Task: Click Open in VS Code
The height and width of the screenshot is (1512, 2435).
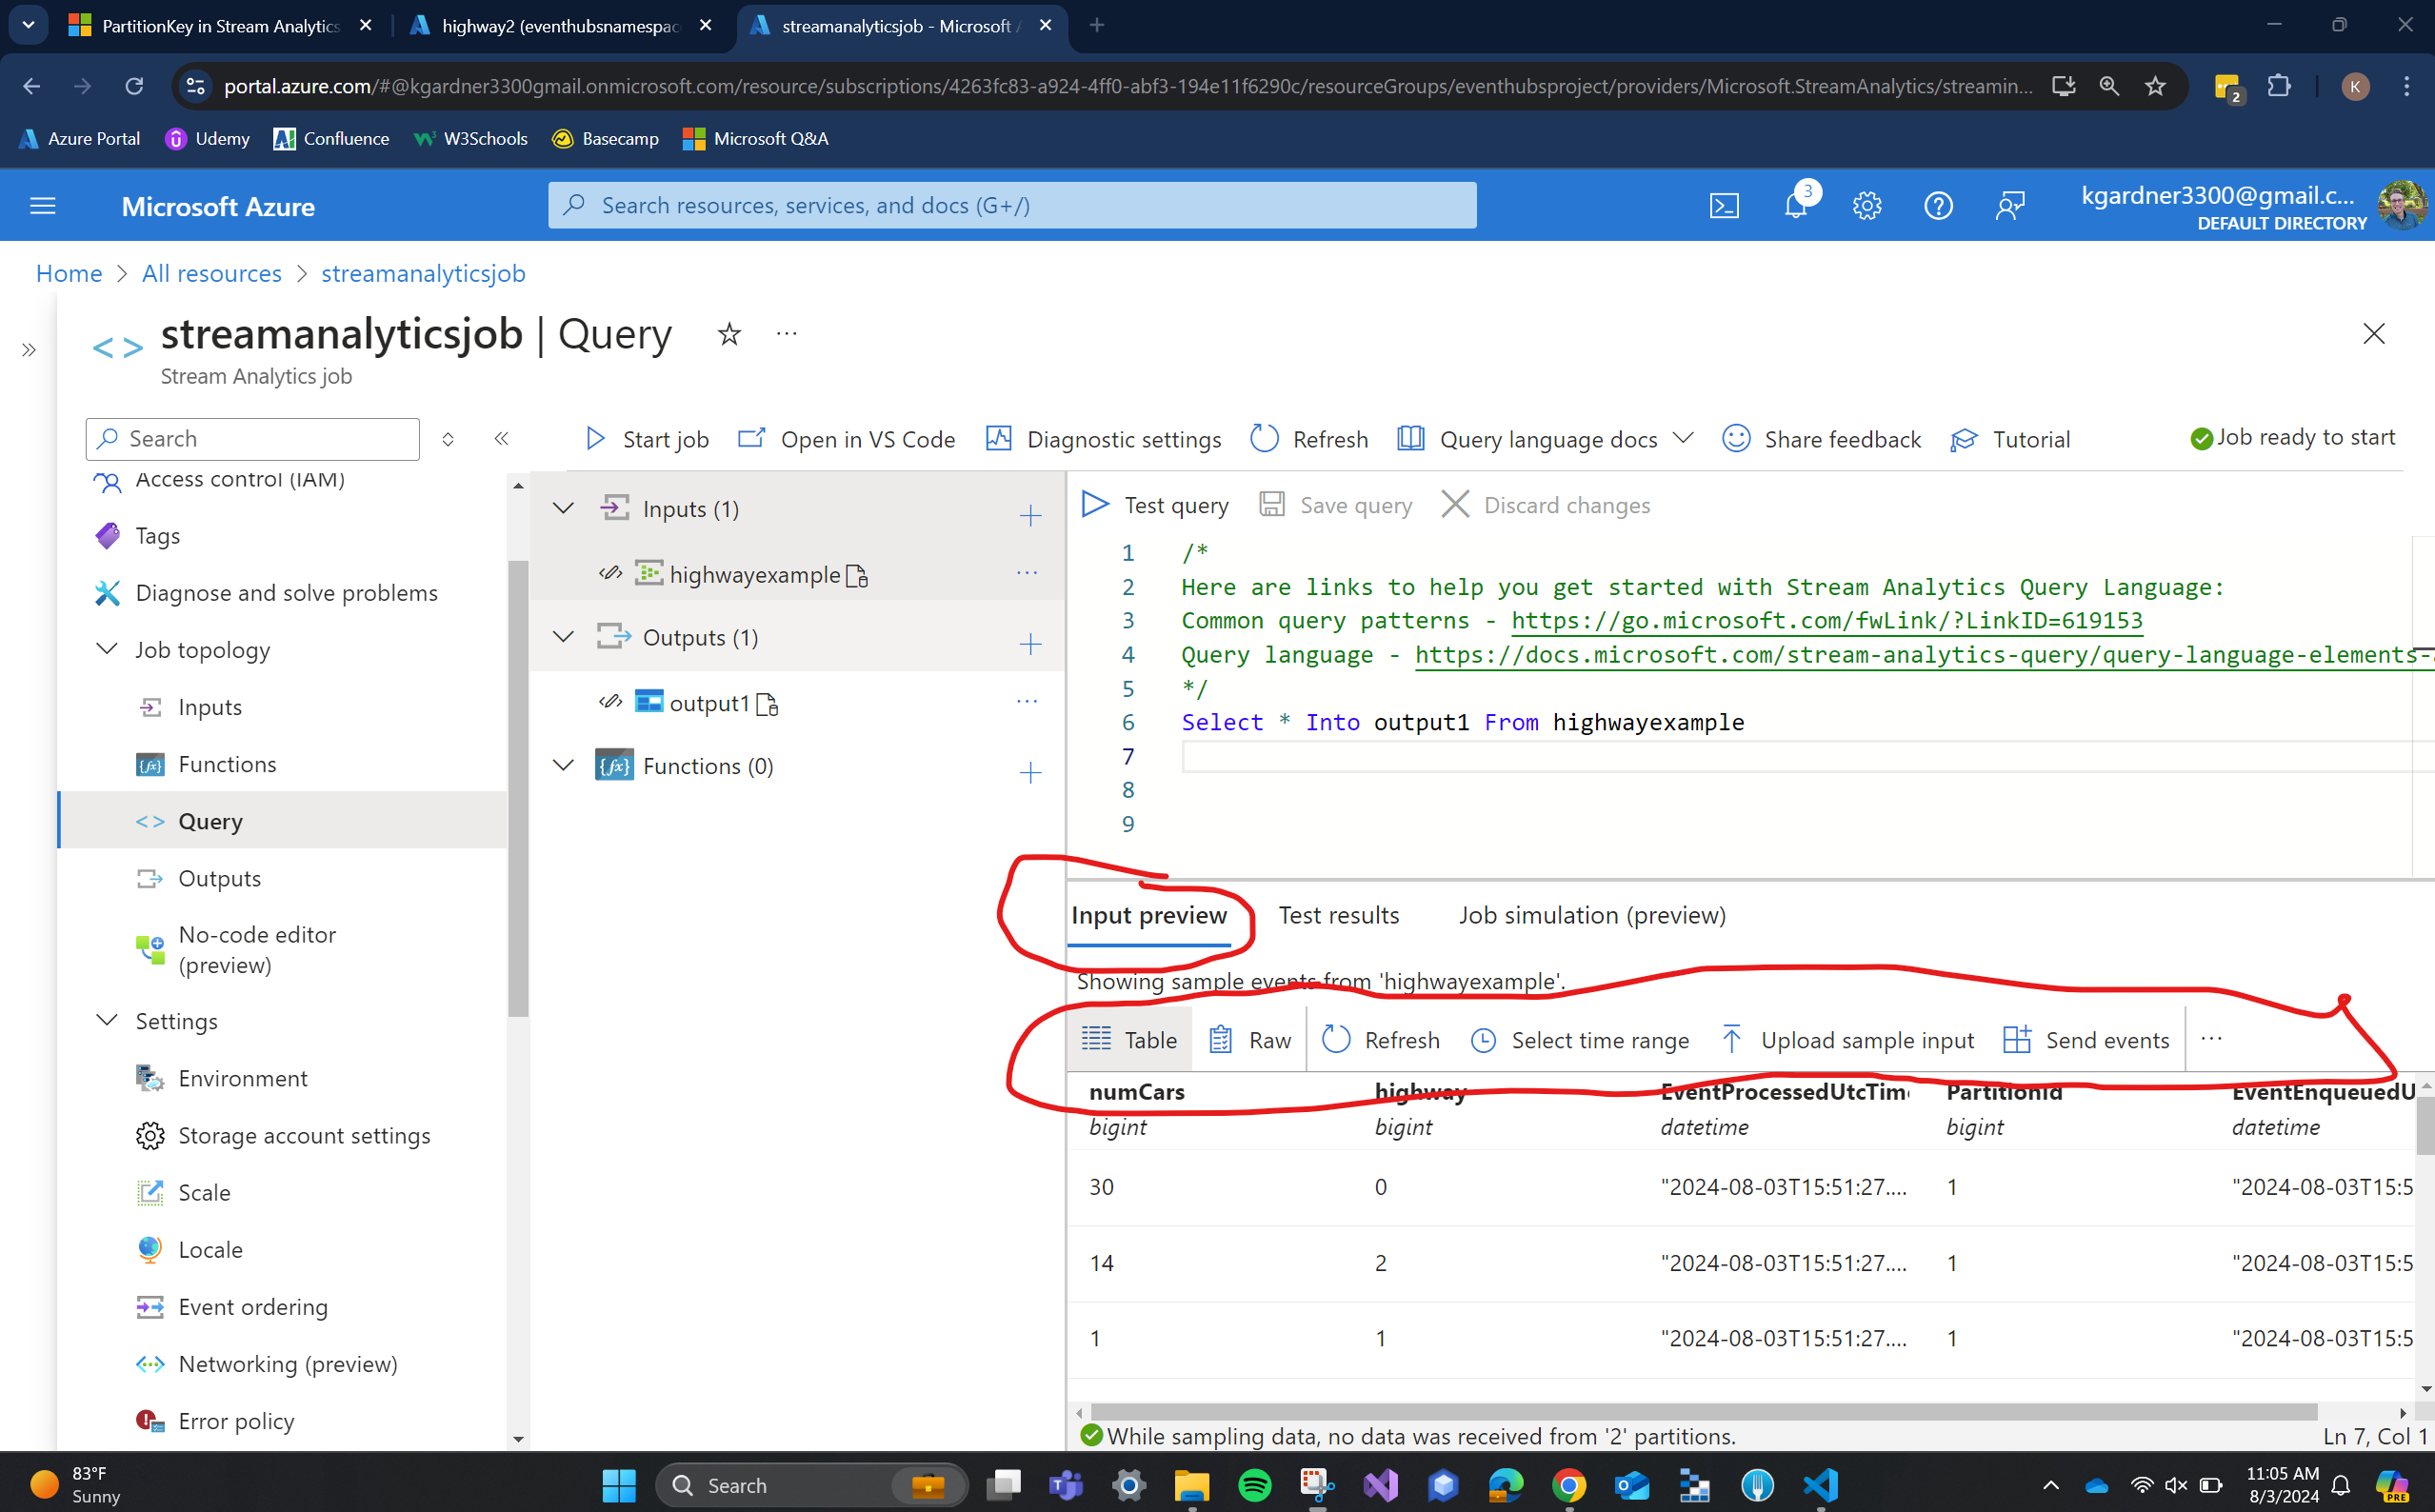Action: pyautogui.click(x=846, y=440)
